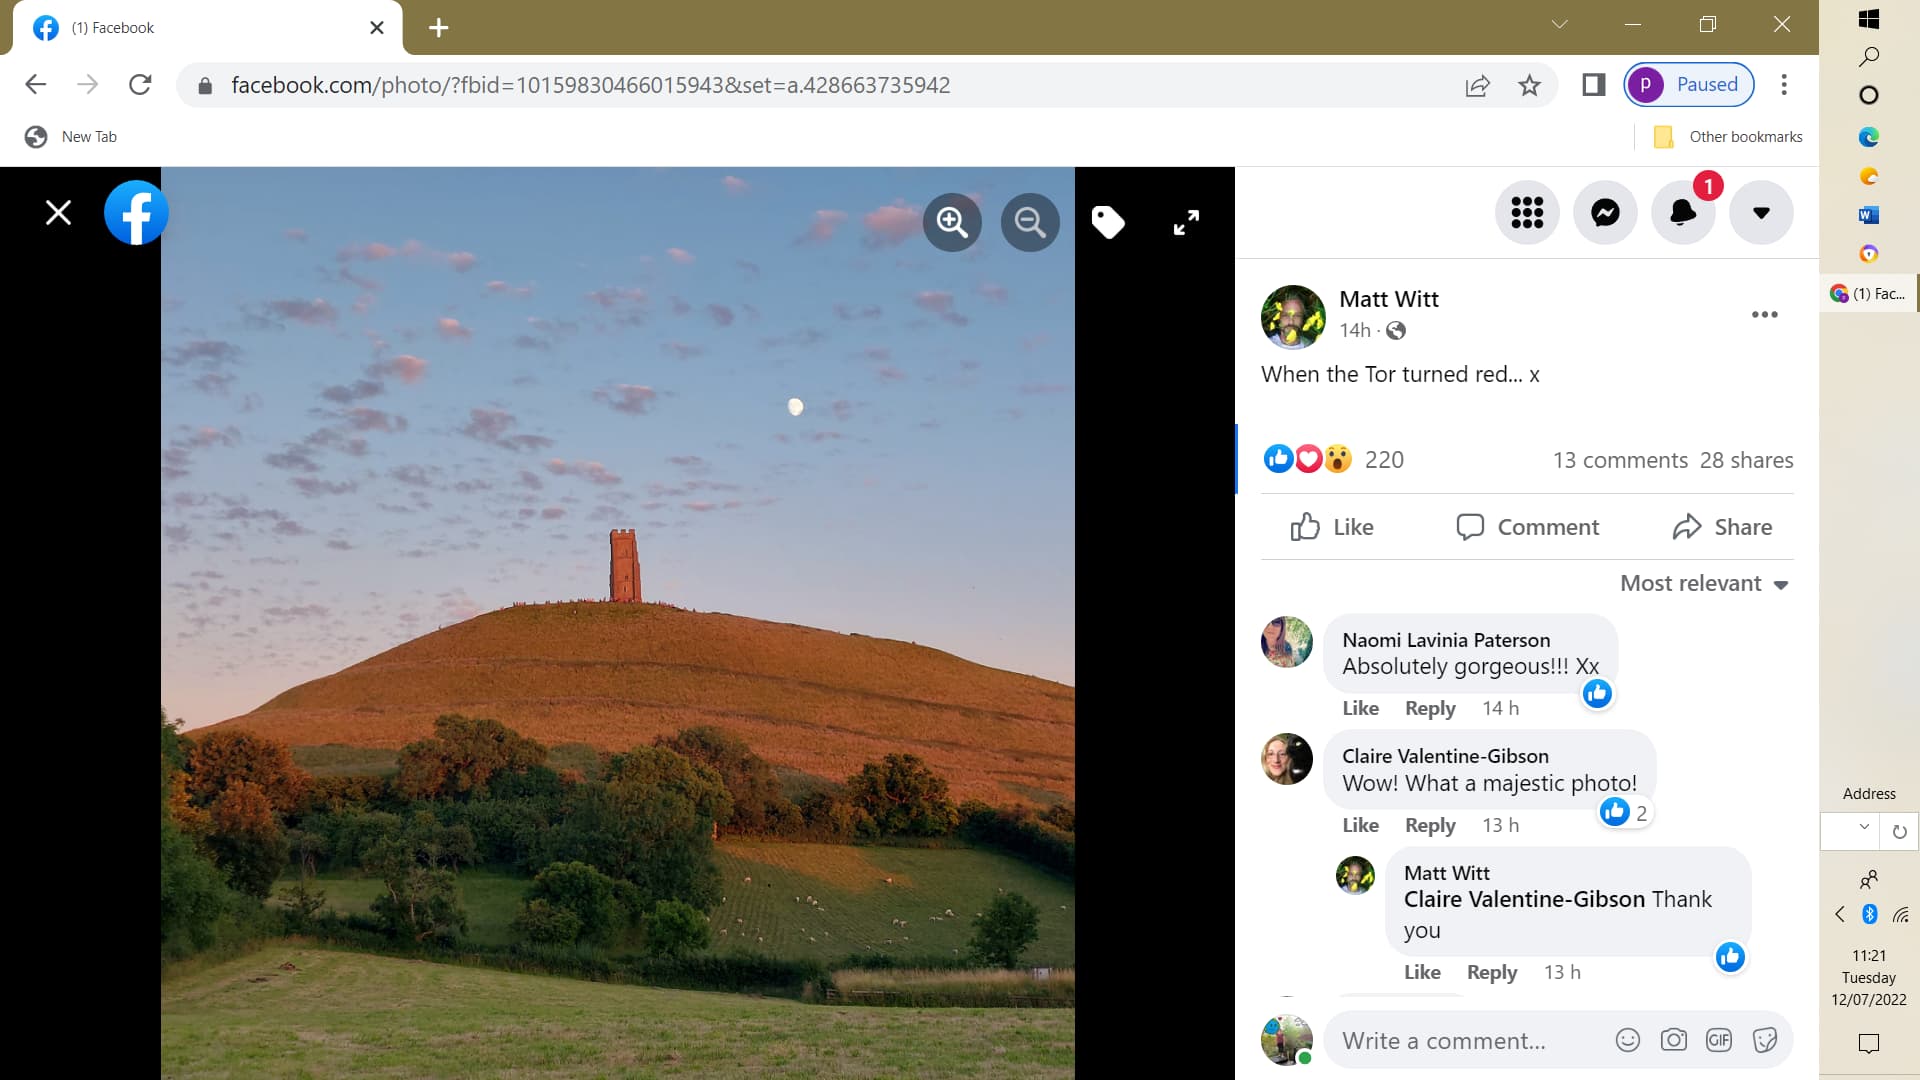Like Matt Witt's photo post
1920x1080 pixels.
pyautogui.click(x=1332, y=527)
